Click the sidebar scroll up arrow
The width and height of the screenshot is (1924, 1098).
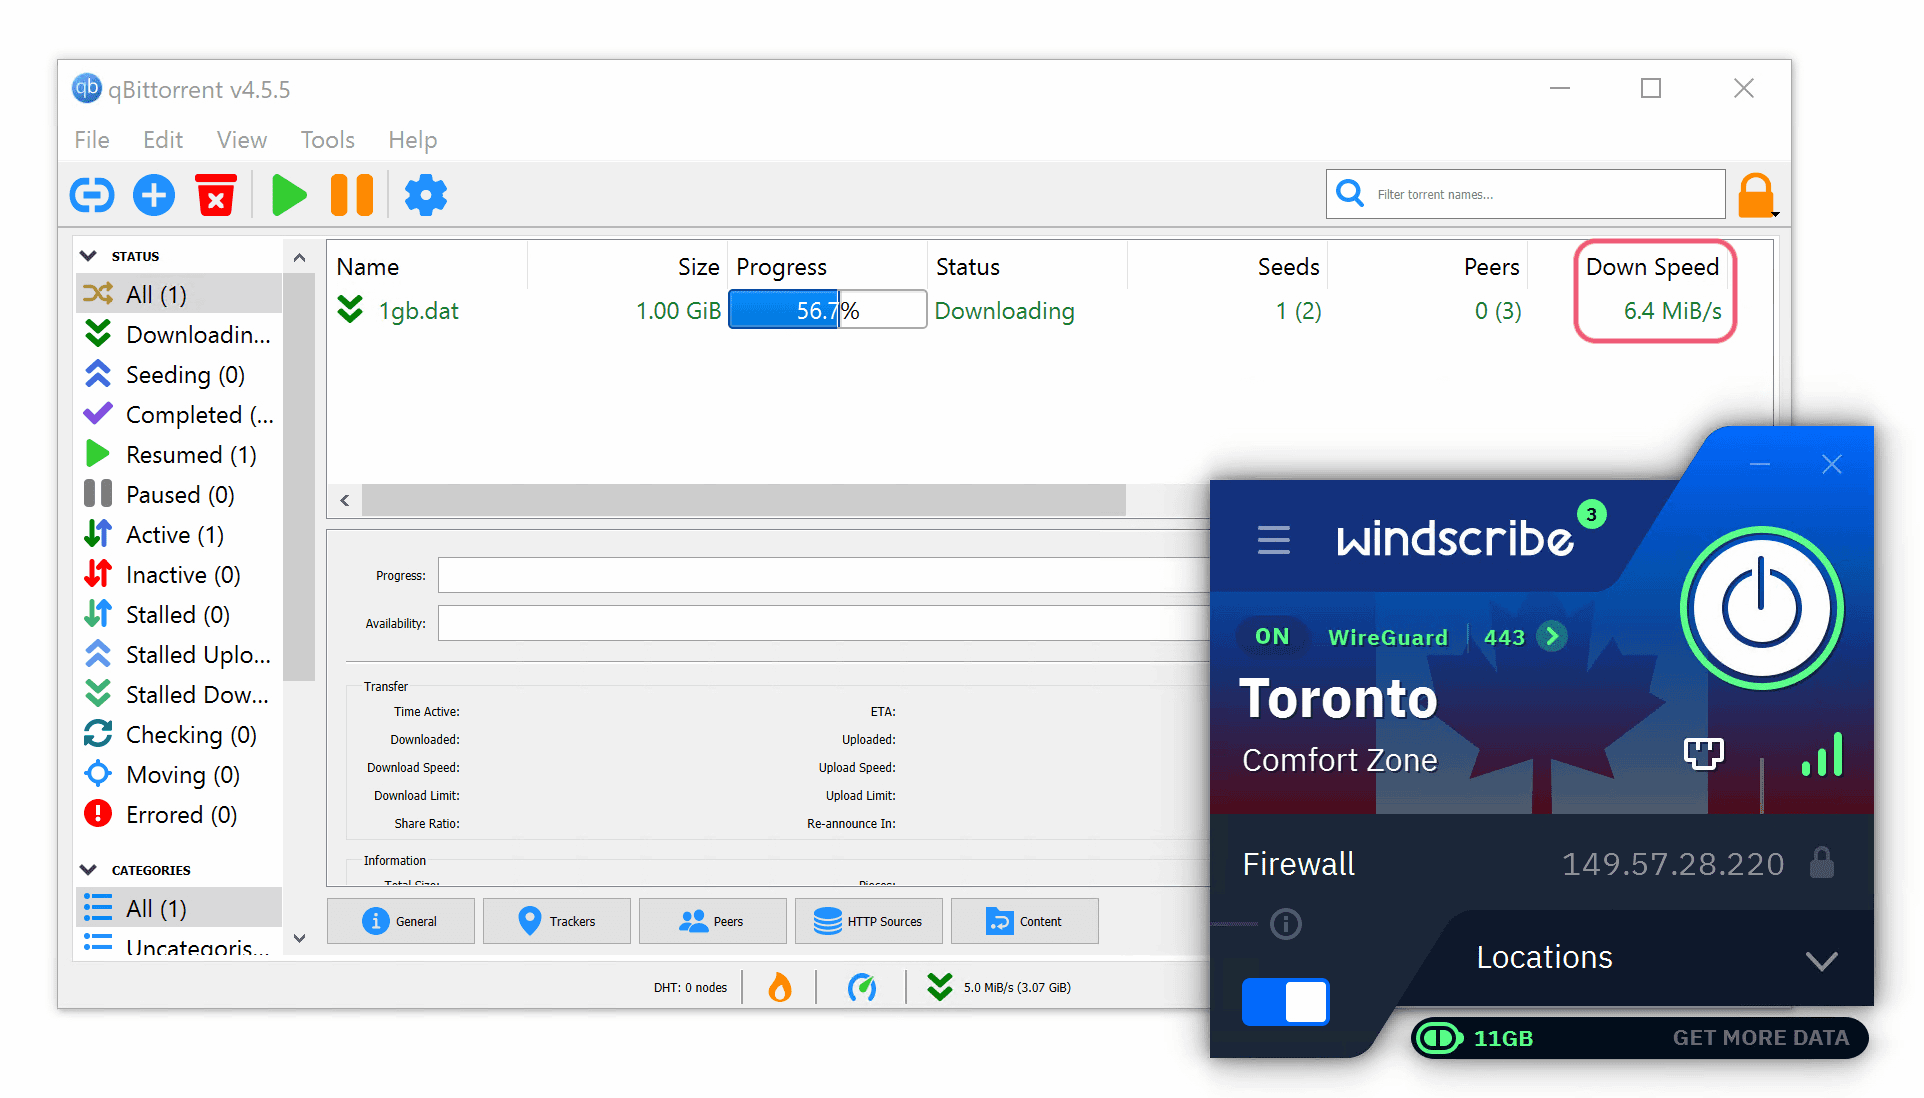click(299, 258)
